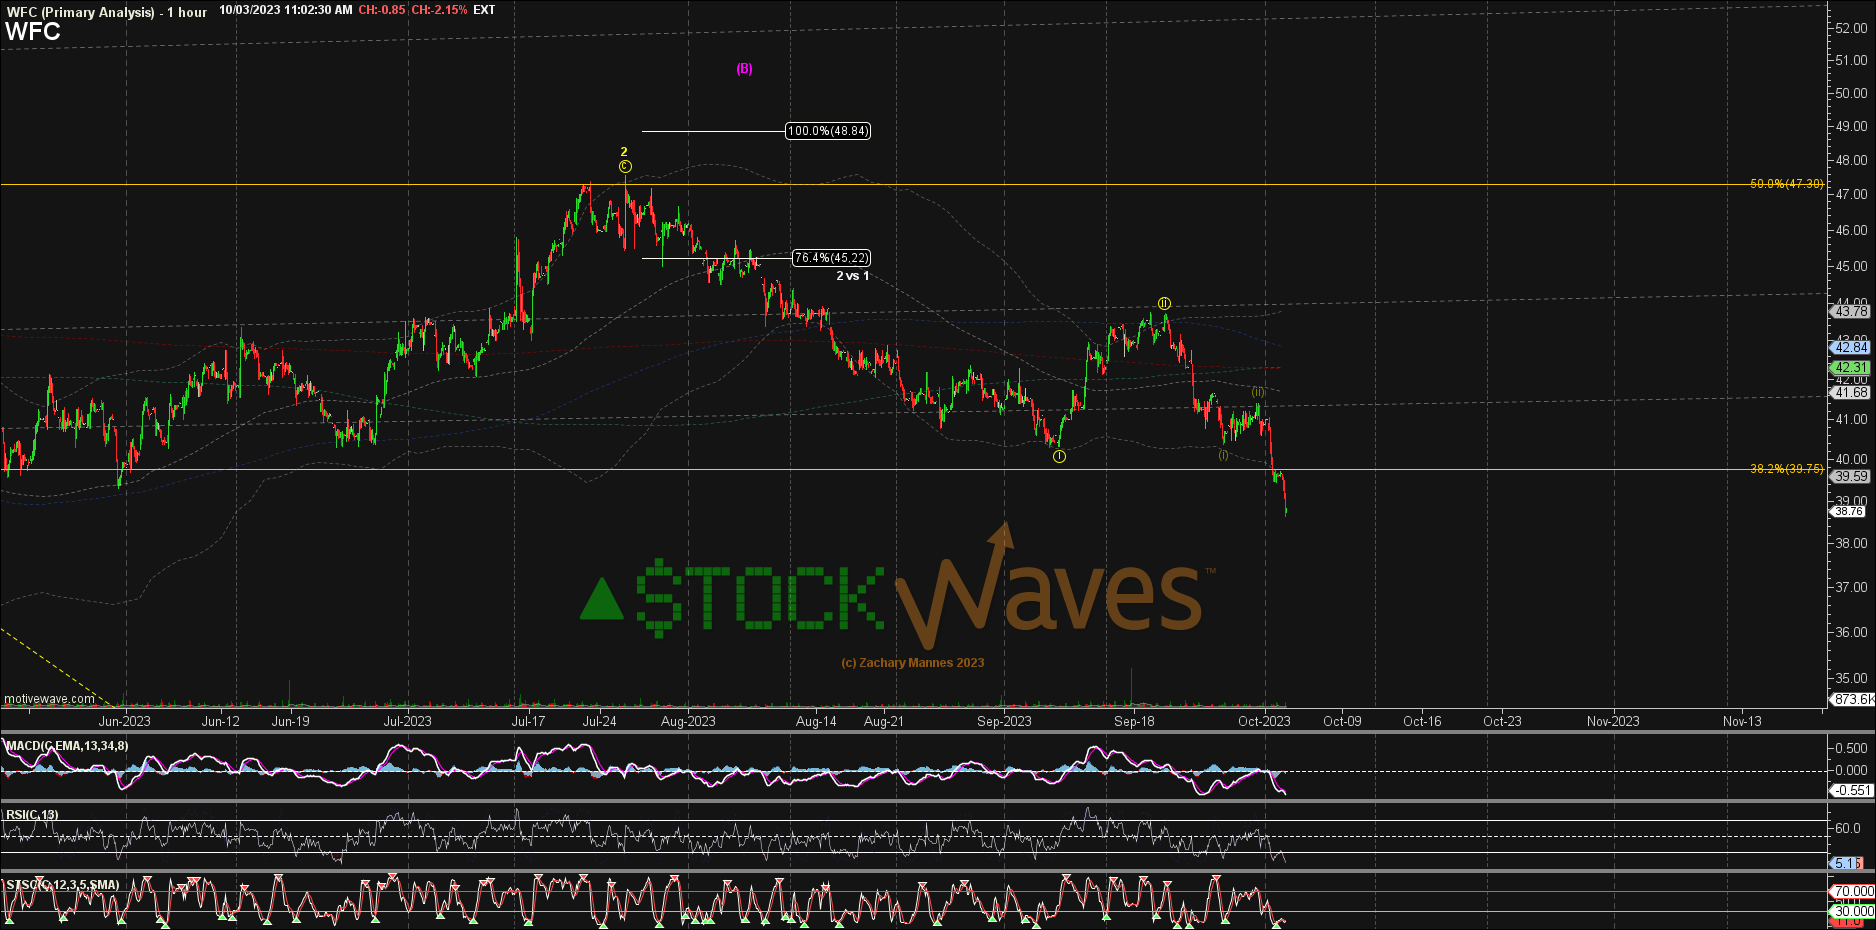This screenshot has width=1876, height=930.
Task: Click the 10/03/2023 11:02:30 AM timestamp
Action: (286, 10)
